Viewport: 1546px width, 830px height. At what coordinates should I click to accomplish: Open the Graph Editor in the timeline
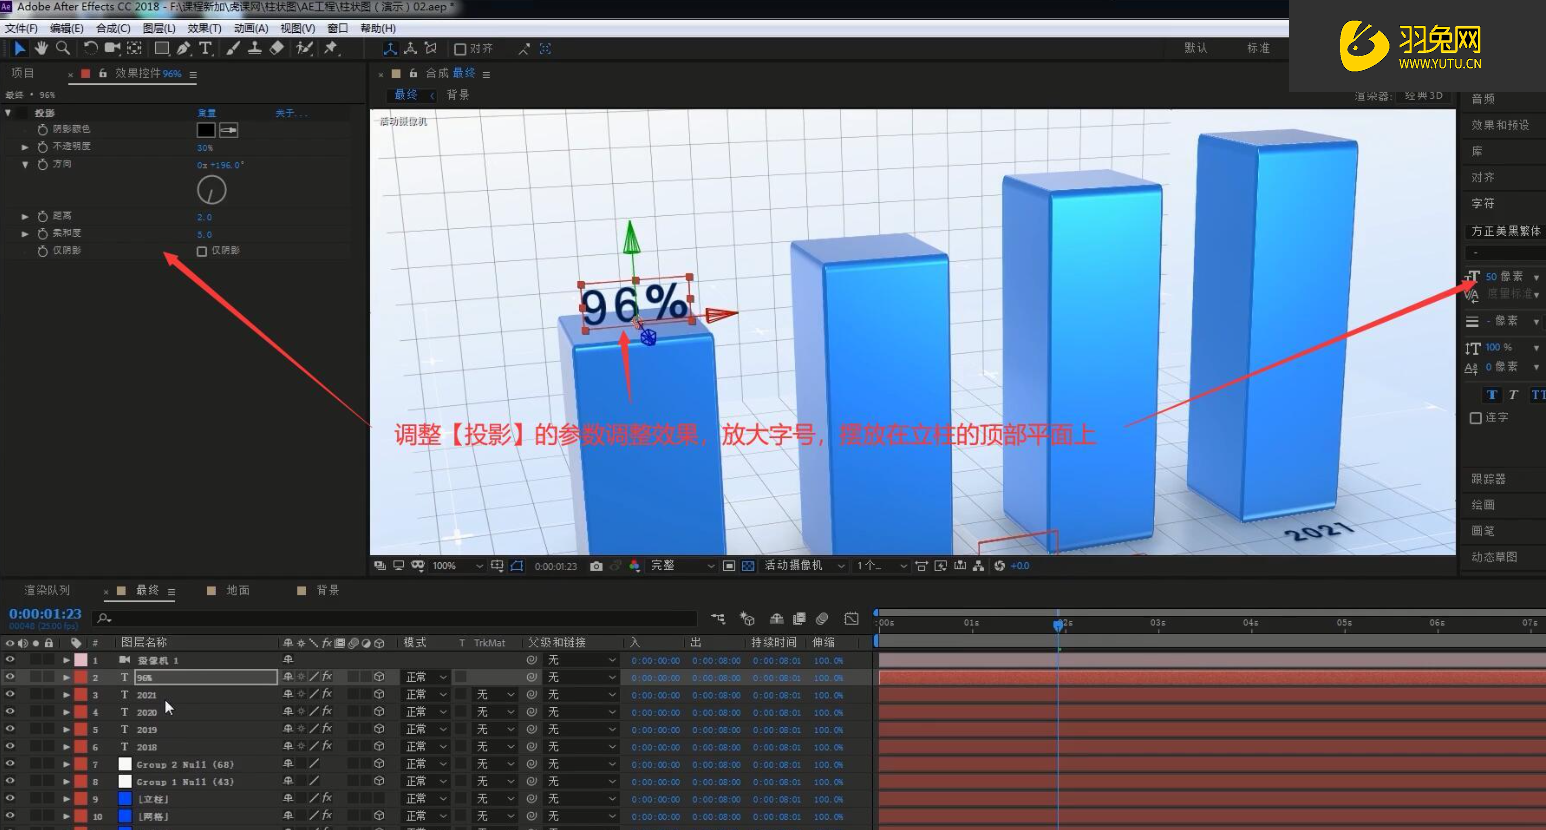pyautogui.click(x=852, y=618)
